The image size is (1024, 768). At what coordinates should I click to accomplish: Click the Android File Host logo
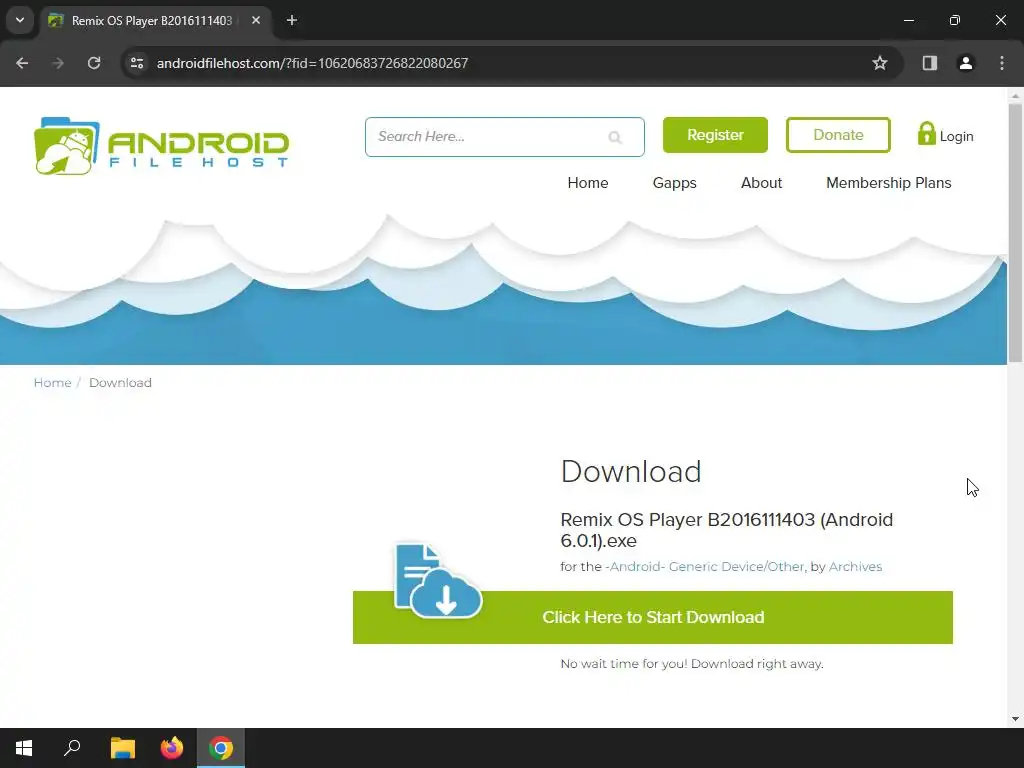pyautogui.click(x=161, y=146)
